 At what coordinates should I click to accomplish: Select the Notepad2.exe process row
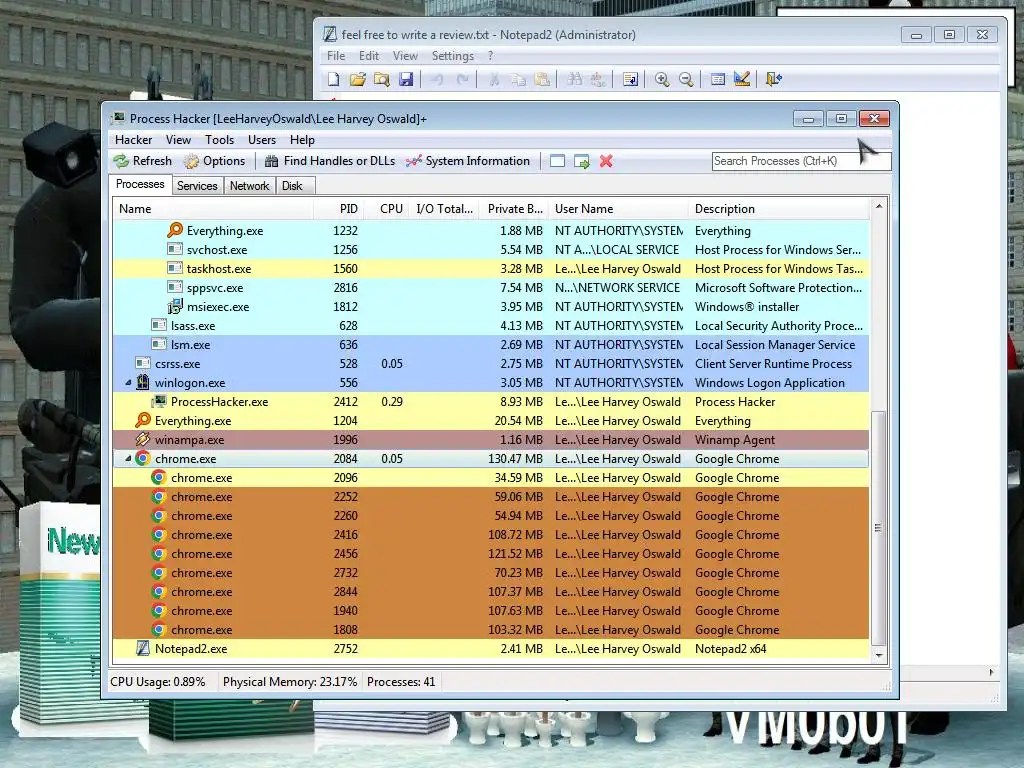(x=491, y=648)
